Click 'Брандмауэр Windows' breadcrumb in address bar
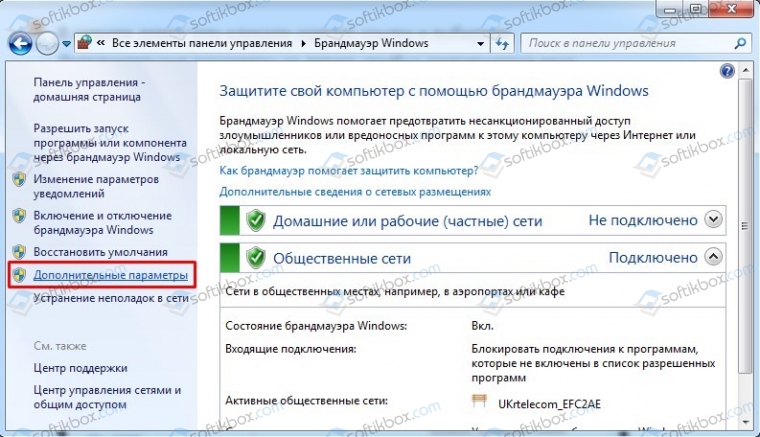This screenshot has width=760, height=437. [371, 43]
